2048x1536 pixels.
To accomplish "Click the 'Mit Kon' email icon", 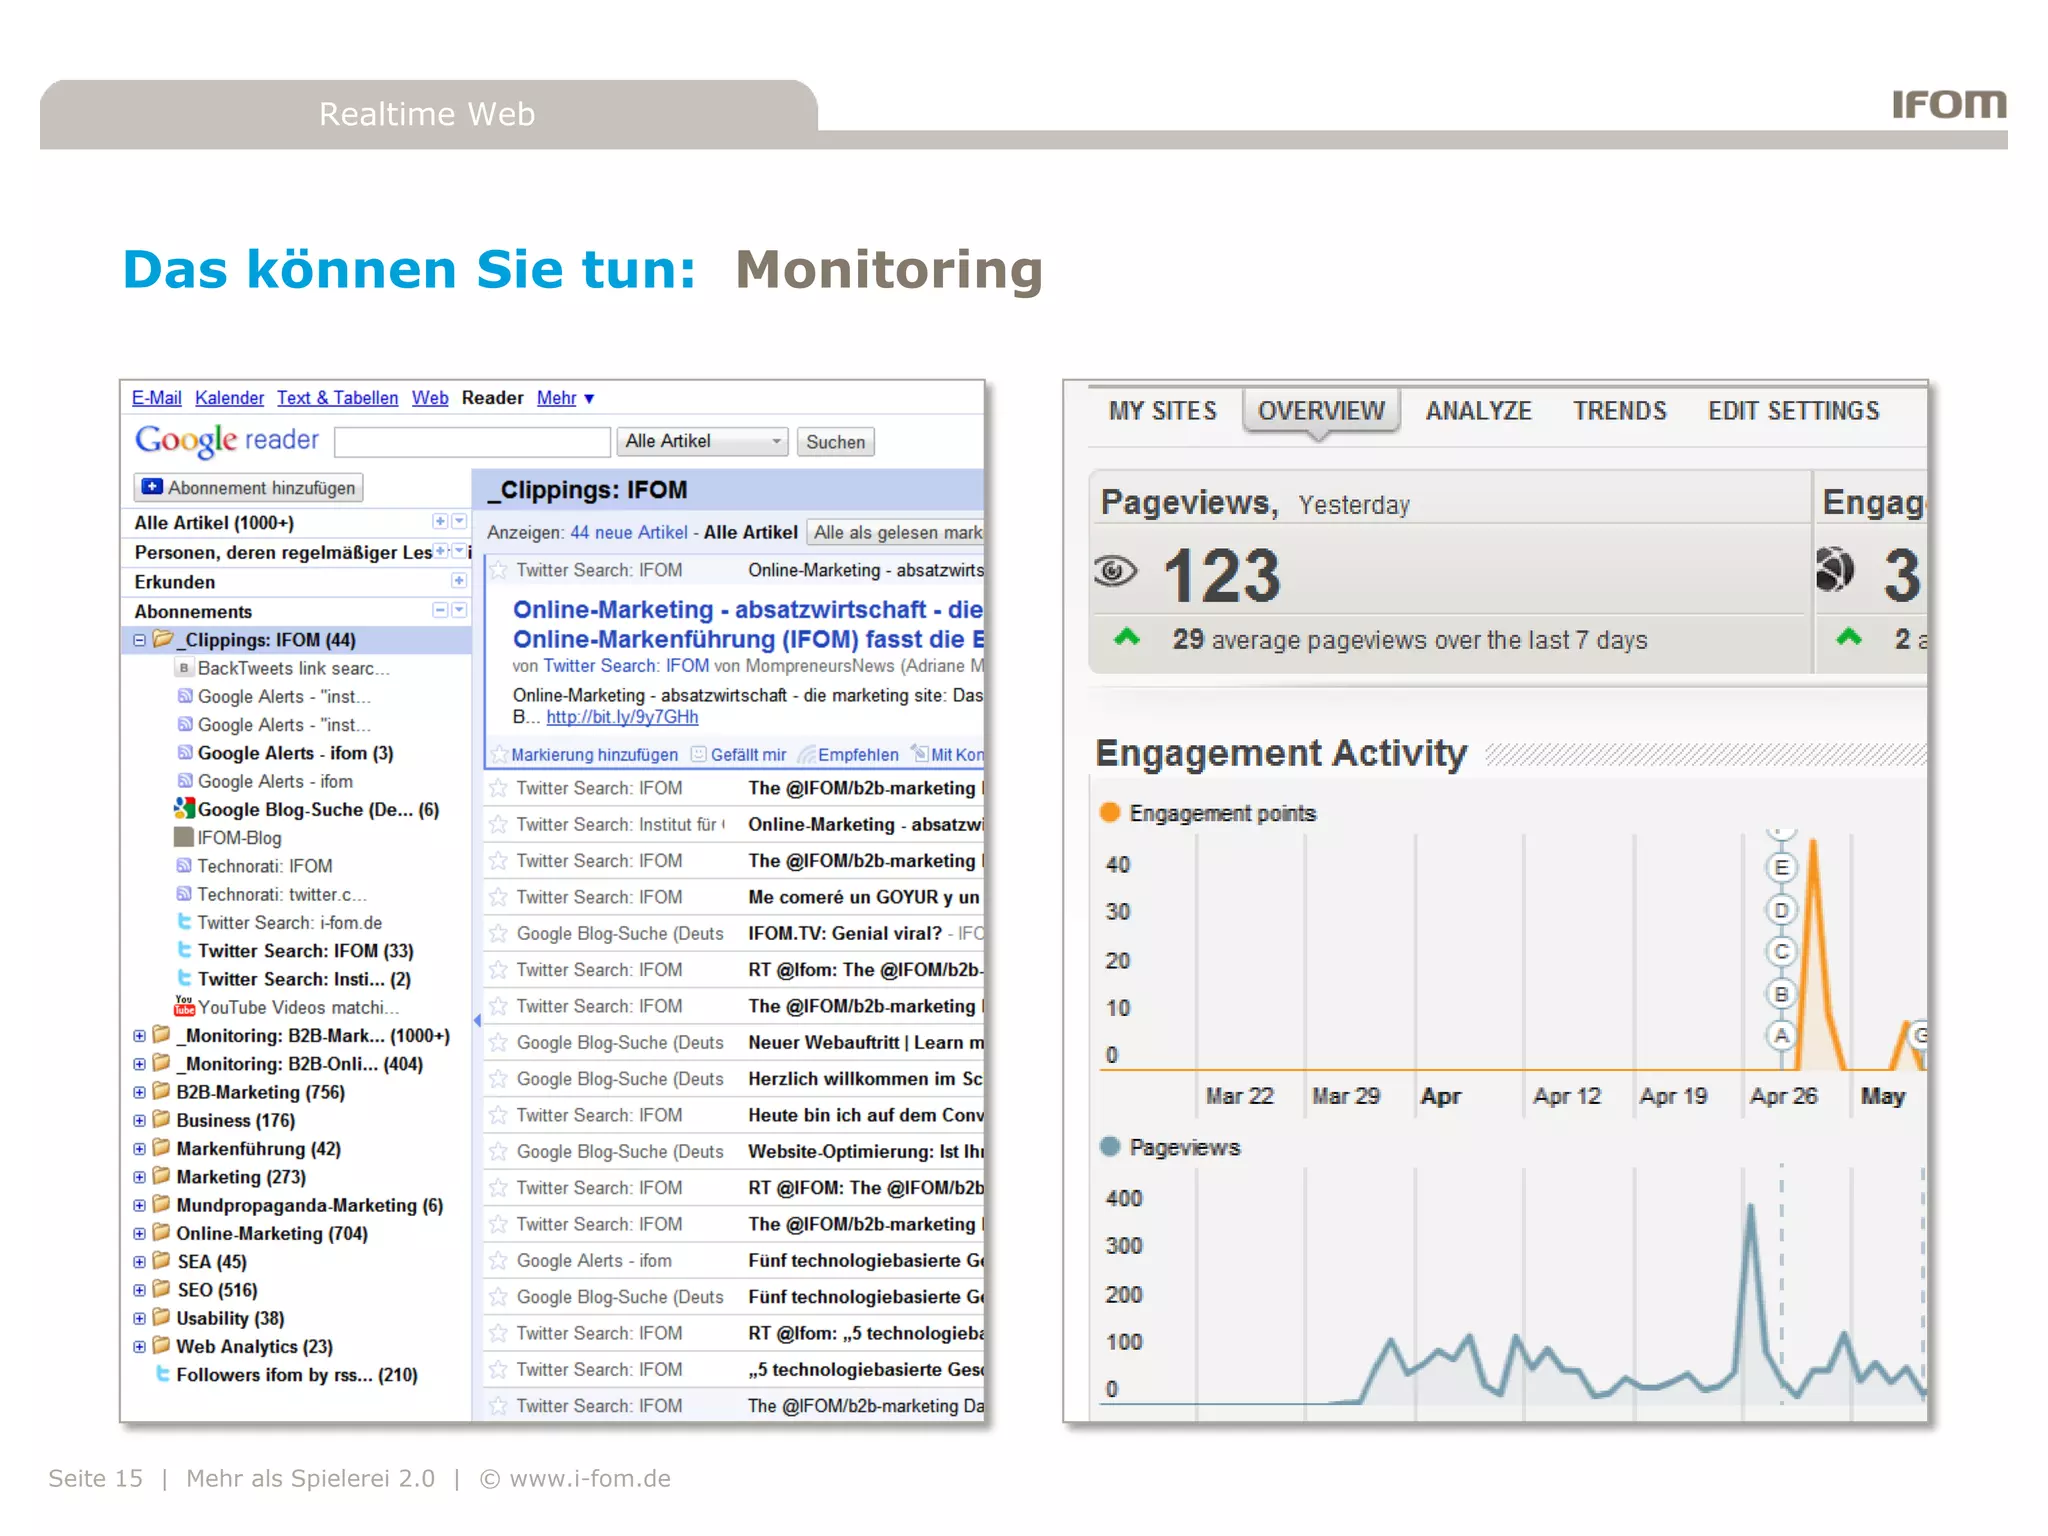I will click(920, 754).
